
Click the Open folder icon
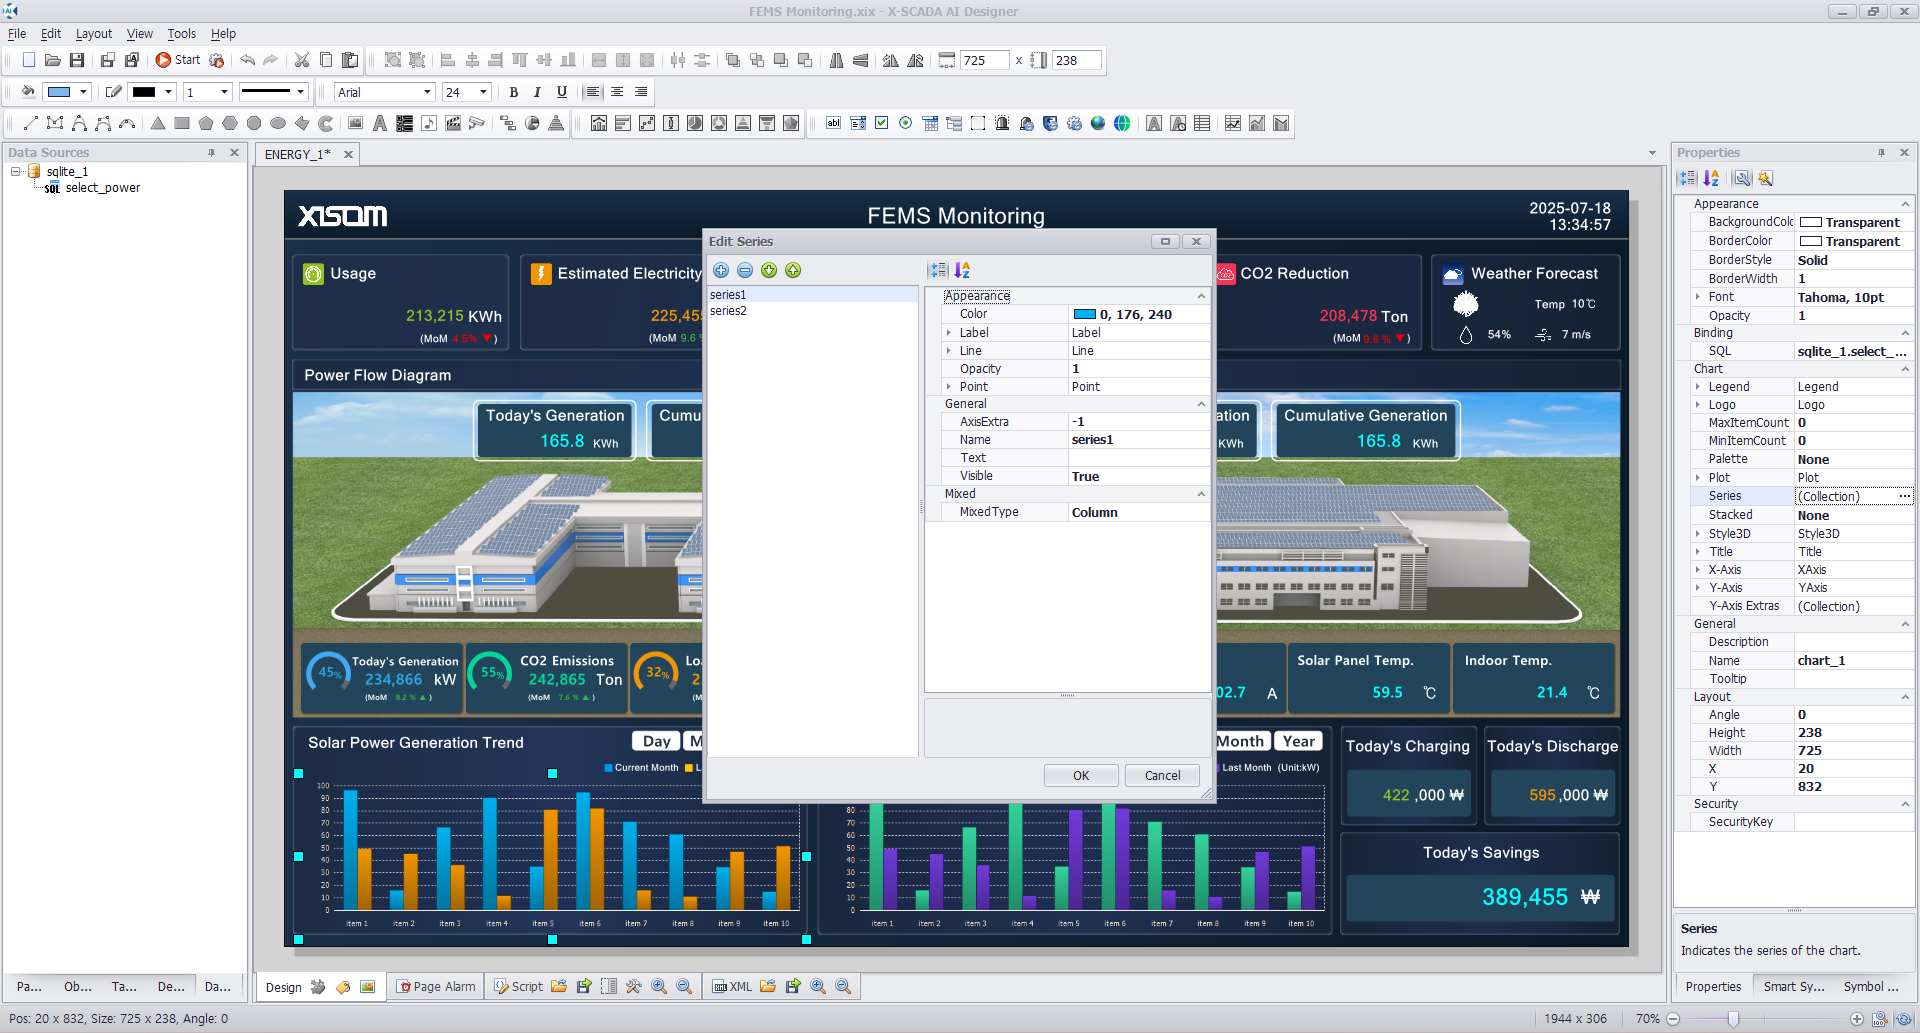[52, 60]
